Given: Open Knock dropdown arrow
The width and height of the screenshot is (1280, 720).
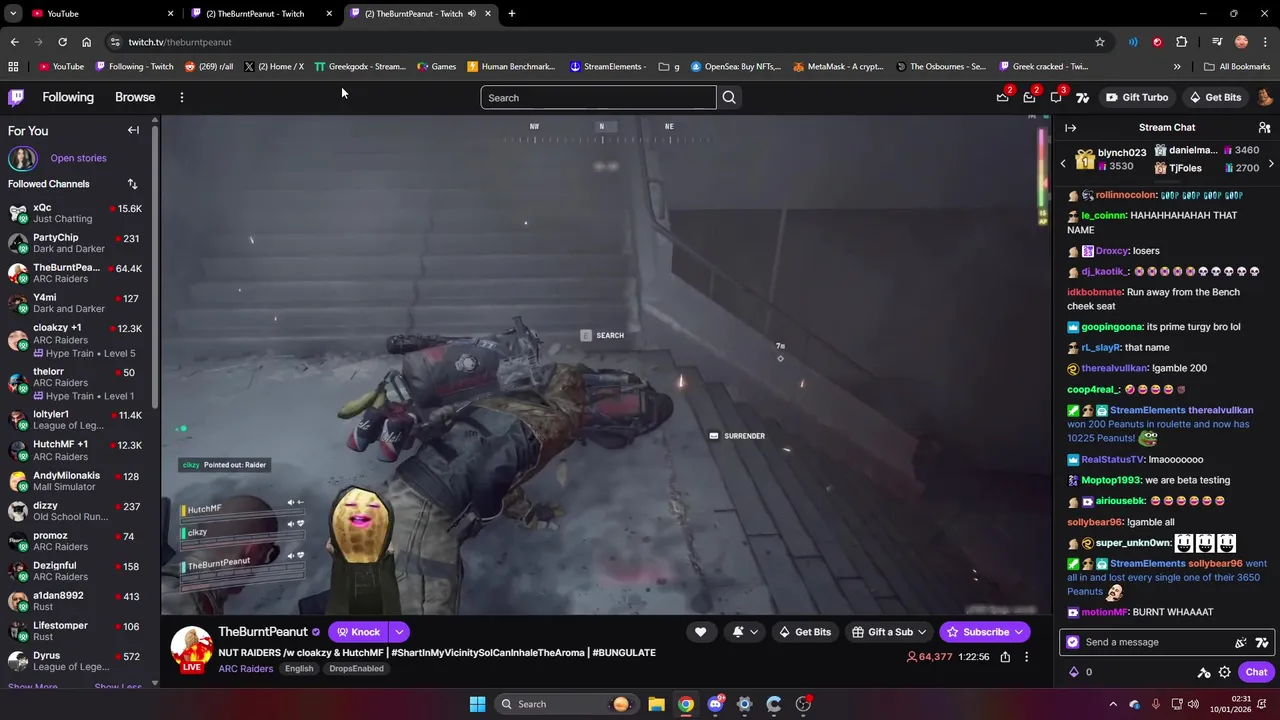Looking at the screenshot, I should coord(399,632).
